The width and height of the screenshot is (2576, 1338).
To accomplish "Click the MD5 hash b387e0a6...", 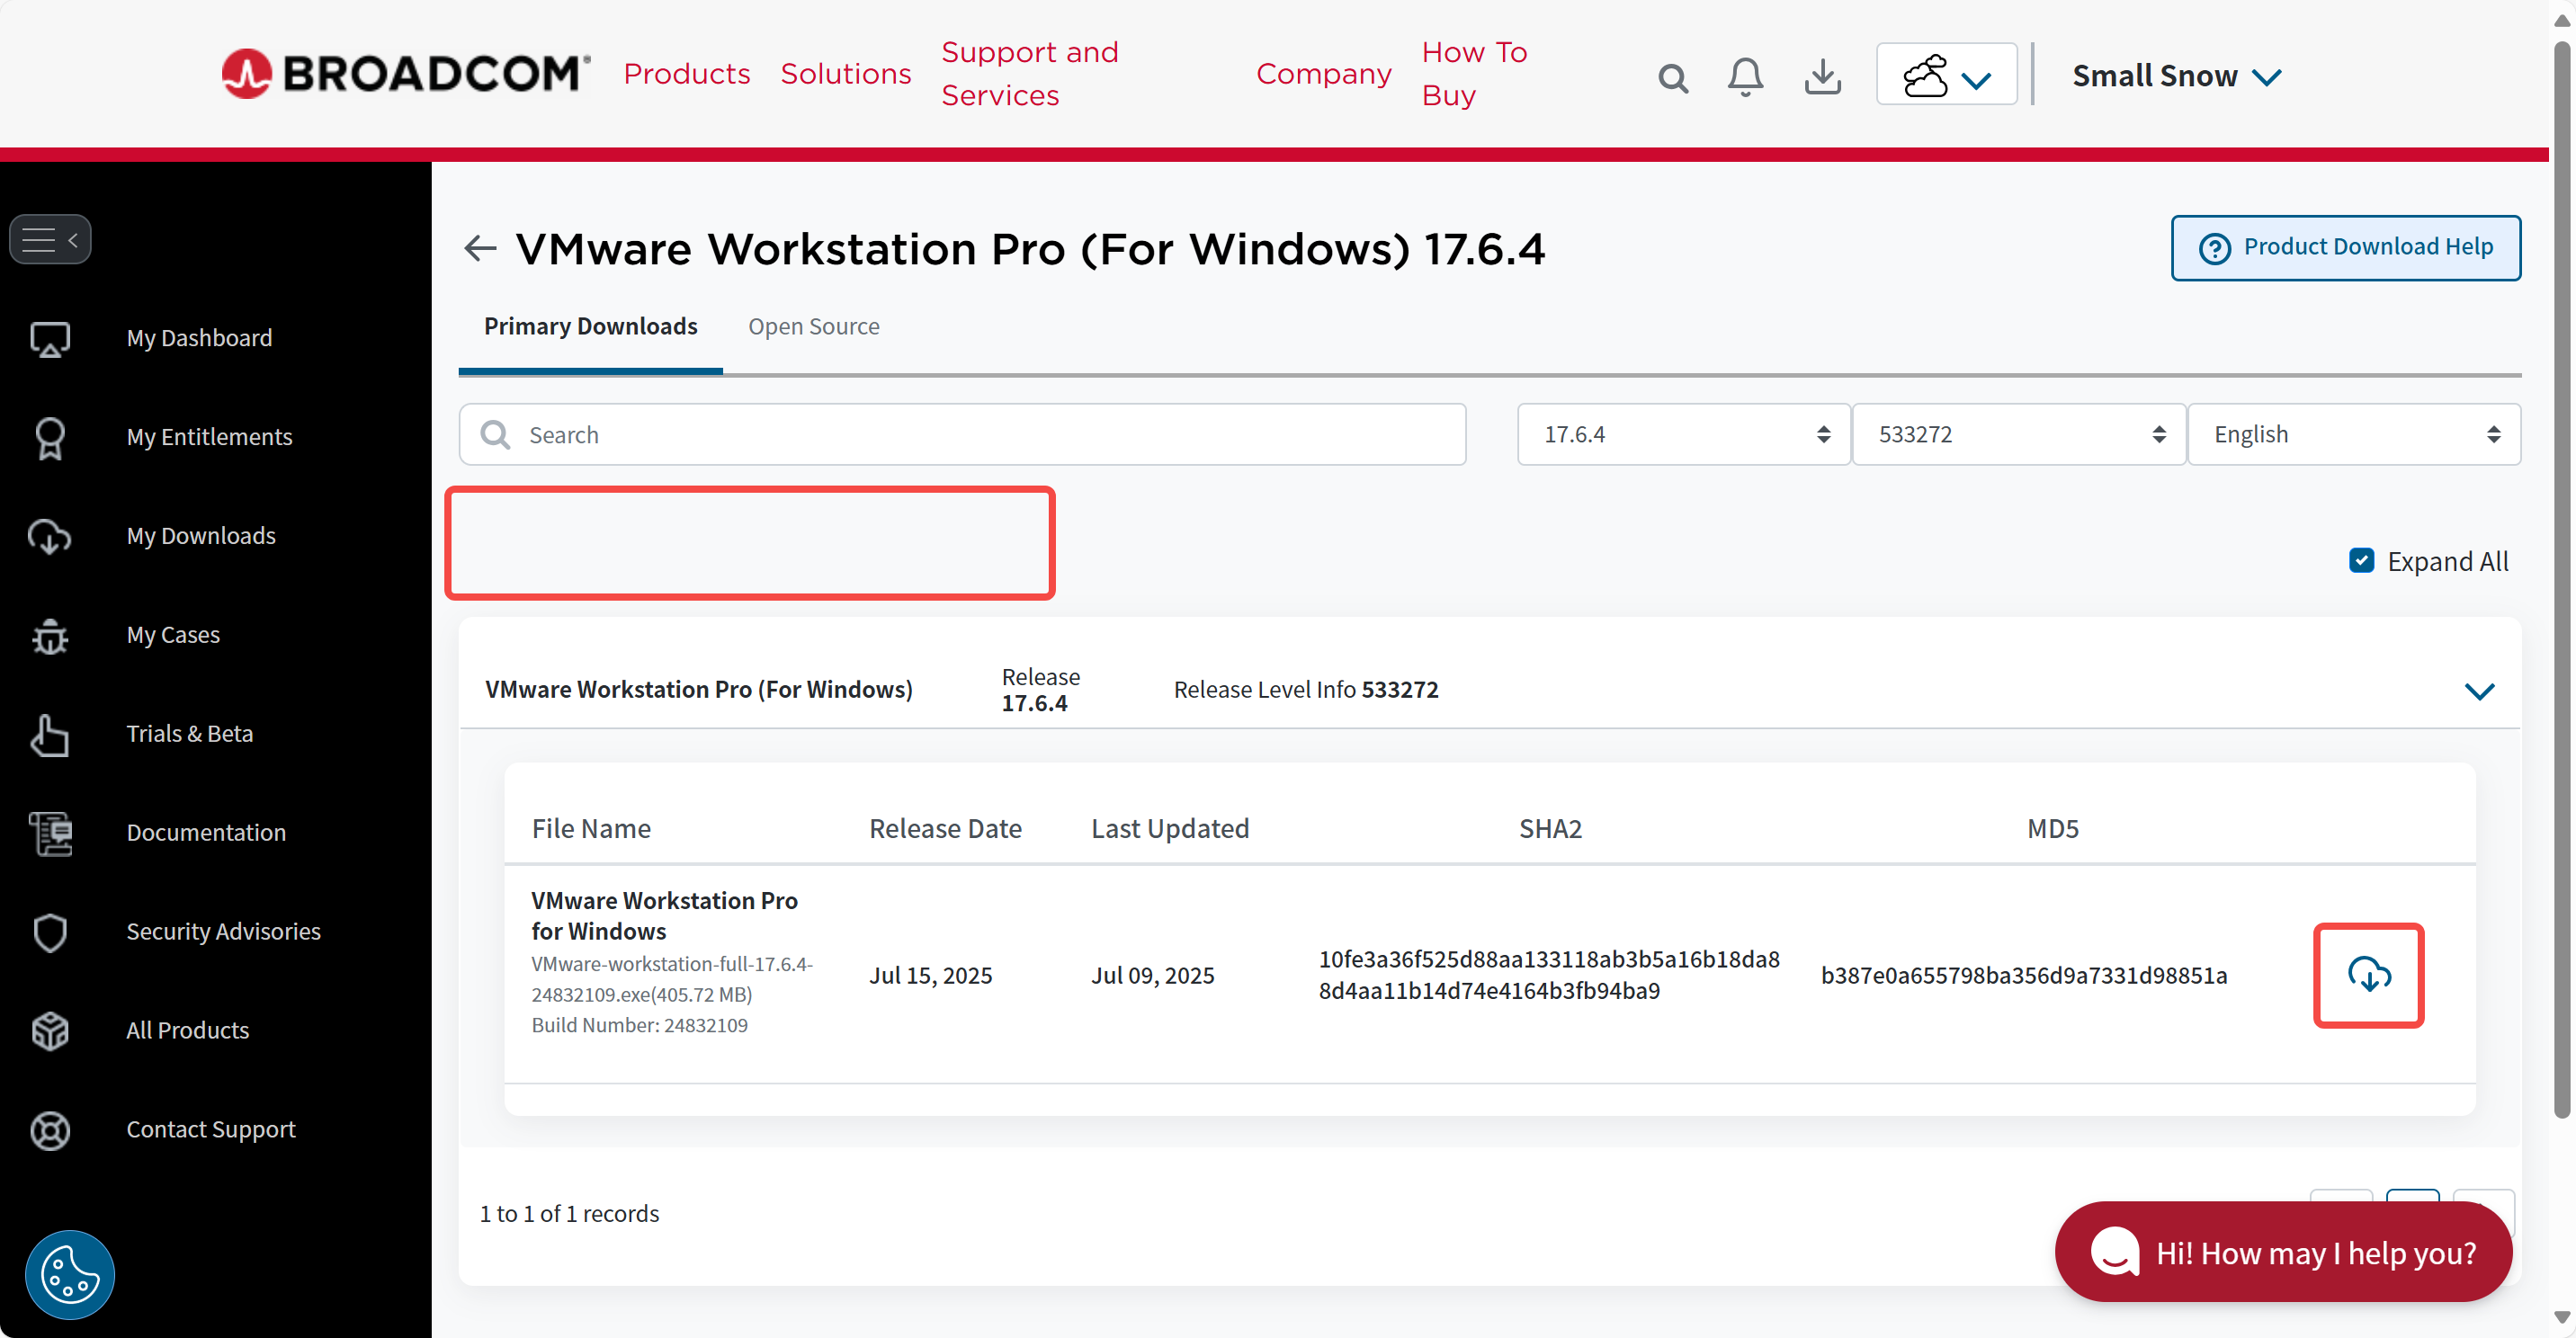I will coord(2024,975).
